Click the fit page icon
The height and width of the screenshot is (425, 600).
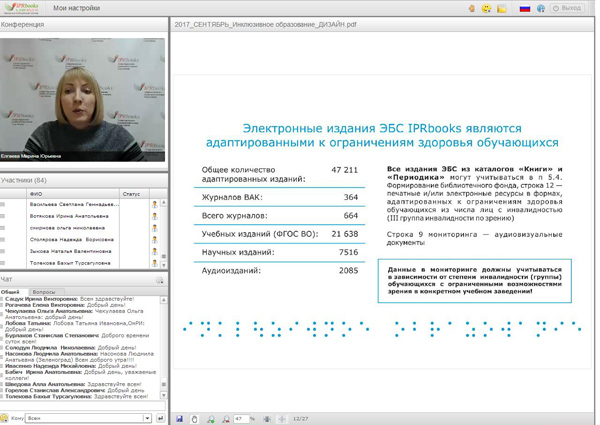(x=282, y=419)
